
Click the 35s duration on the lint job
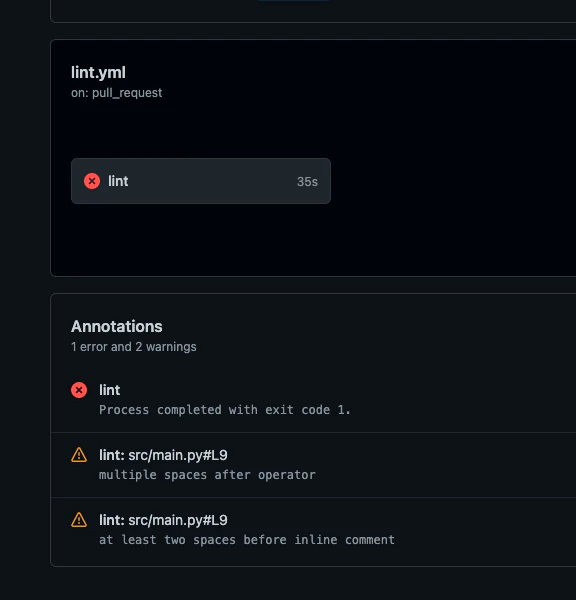307,182
